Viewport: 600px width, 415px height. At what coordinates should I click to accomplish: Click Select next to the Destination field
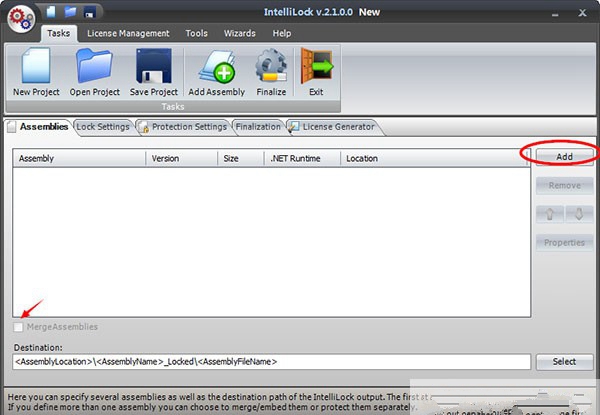point(564,362)
